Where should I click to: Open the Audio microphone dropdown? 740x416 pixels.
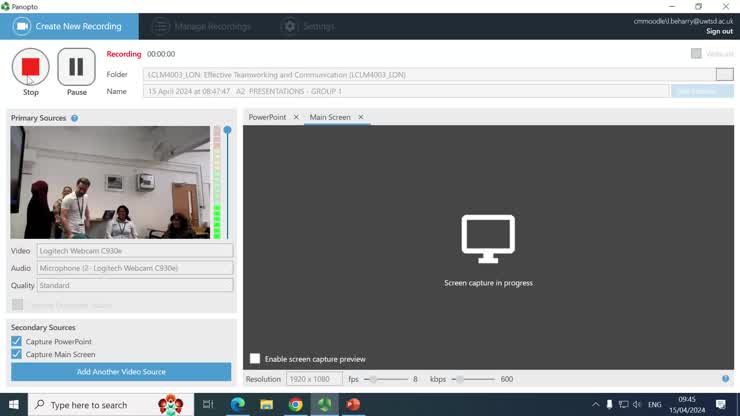[x=134, y=268]
